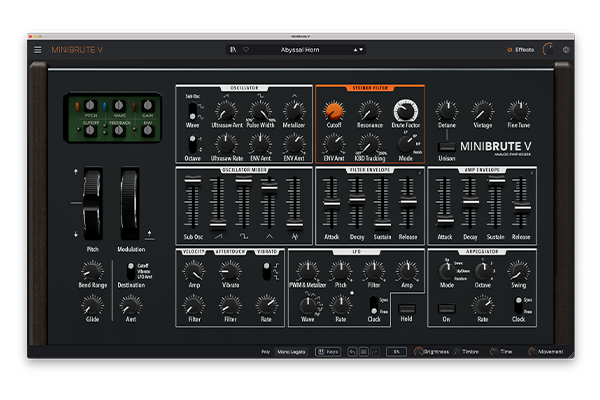
Task: Click the Brute Factor knob
Action: coord(406,112)
